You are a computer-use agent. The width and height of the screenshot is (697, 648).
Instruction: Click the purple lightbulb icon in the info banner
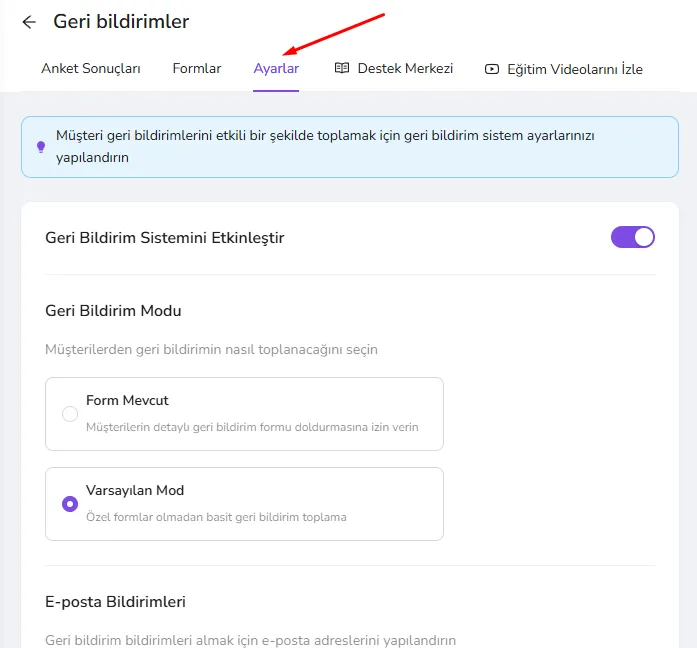click(x=41, y=147)
